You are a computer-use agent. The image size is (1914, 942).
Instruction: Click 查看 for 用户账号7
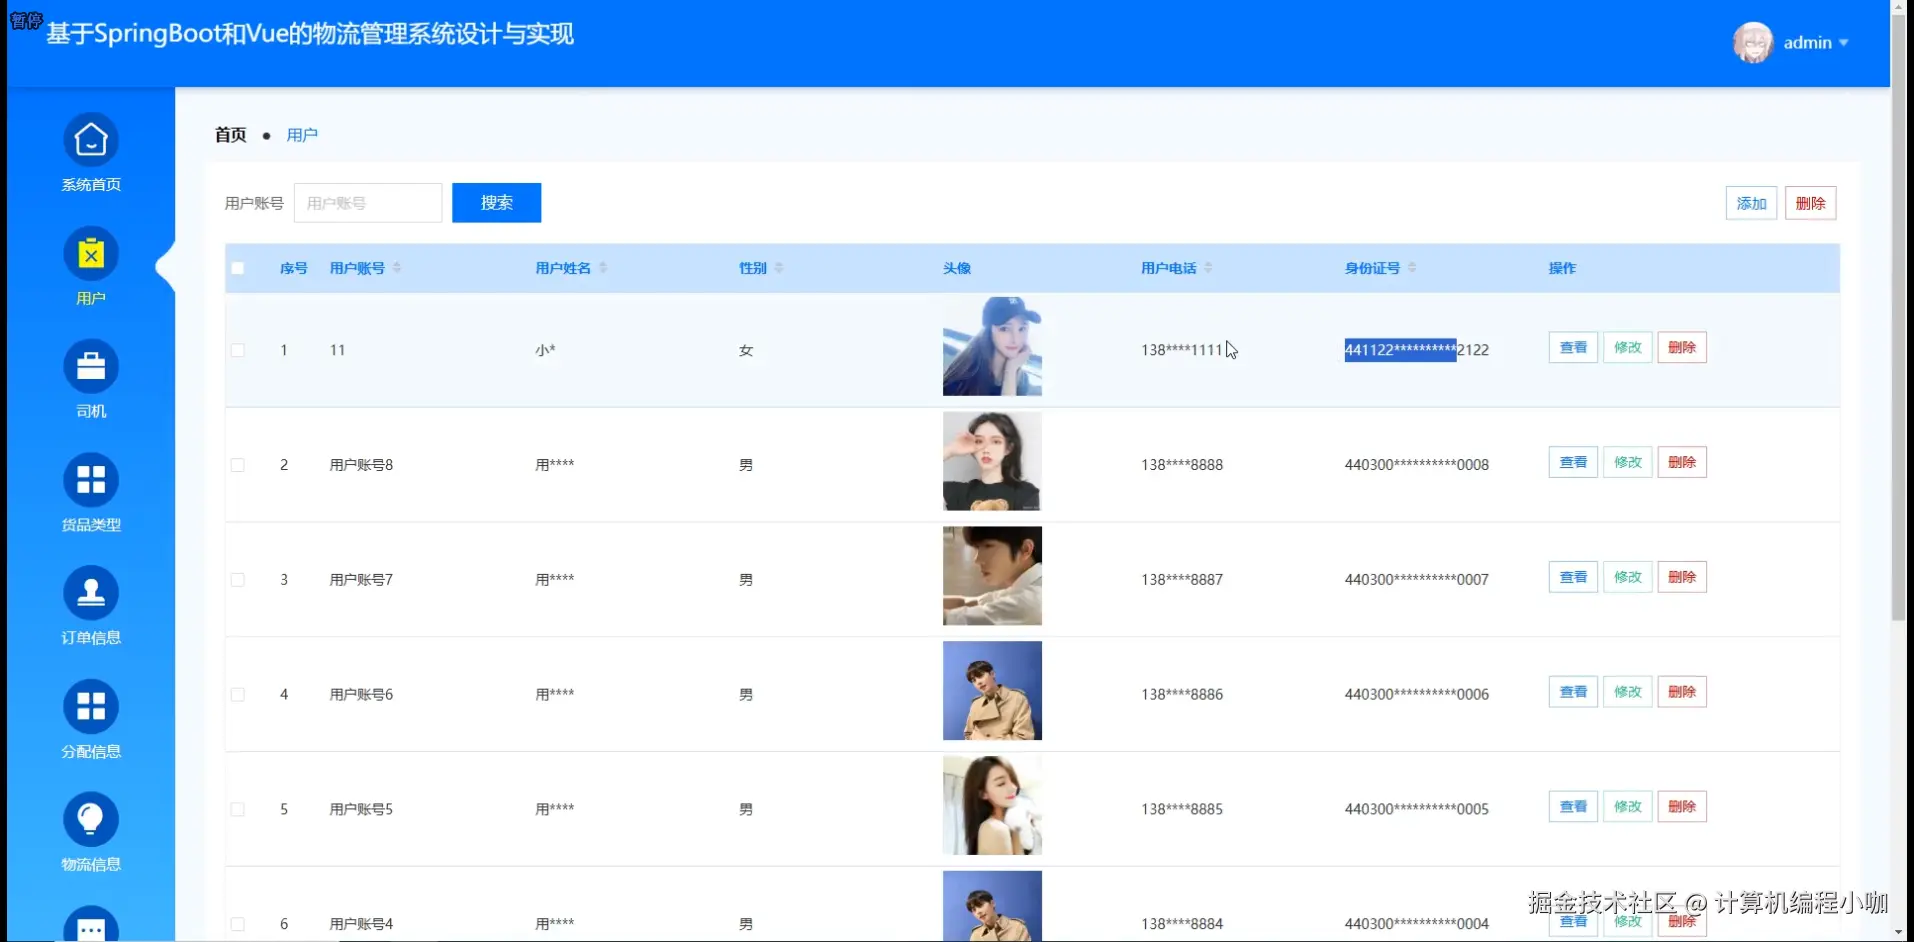[1574, 578]
